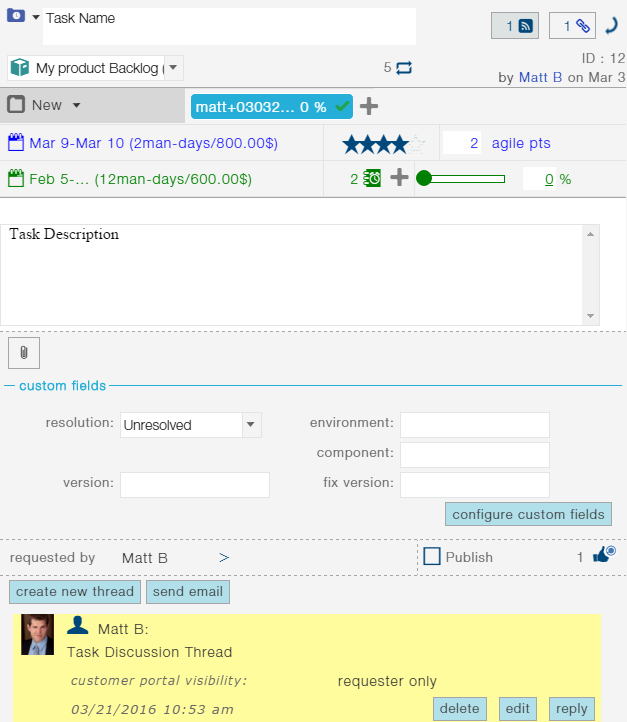Screen dimensions: 627x722
Task: Click the requester chevron arrow
Action: (224, 558)
